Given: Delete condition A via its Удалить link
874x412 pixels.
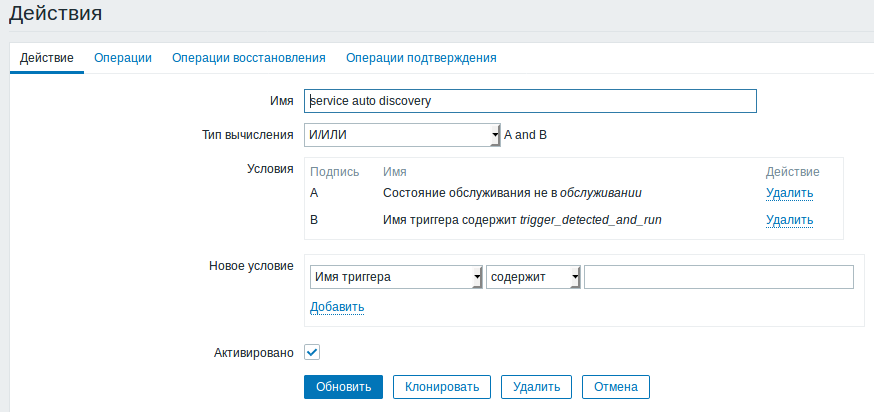Looking at the screenshot, I should tap(789, 193).
